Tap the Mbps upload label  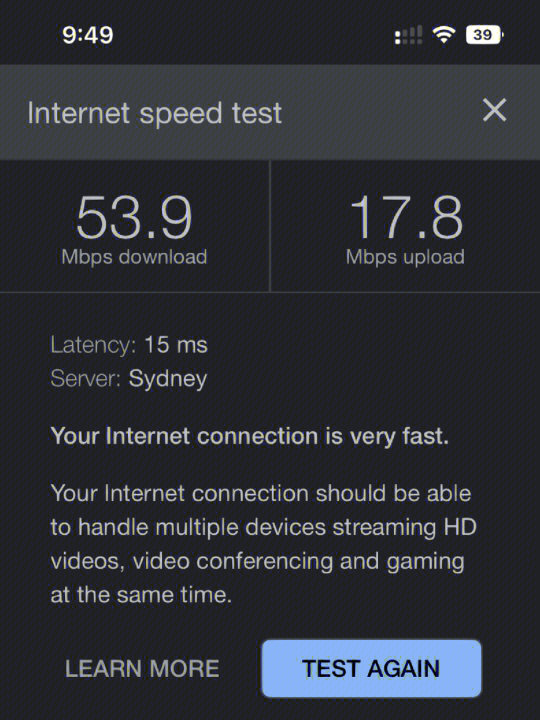point(405,257)
